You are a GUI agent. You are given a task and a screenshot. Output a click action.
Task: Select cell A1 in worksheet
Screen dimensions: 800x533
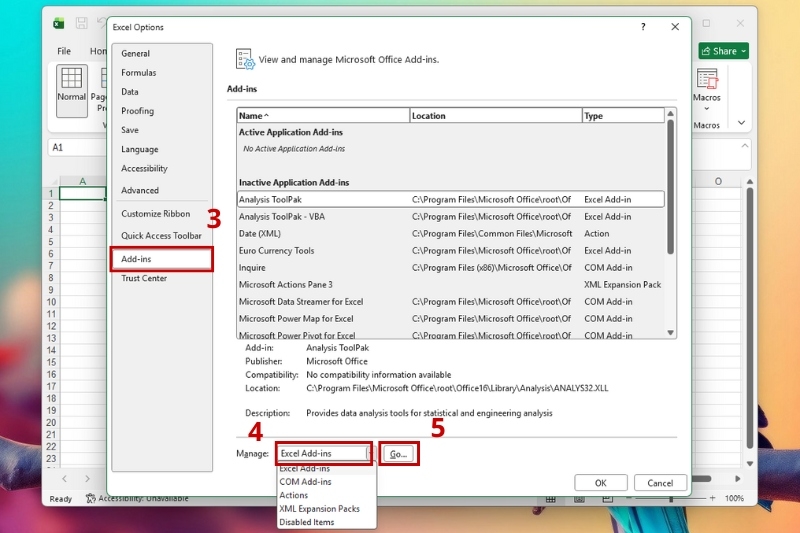pyautogui.click(x=83, y=193)
